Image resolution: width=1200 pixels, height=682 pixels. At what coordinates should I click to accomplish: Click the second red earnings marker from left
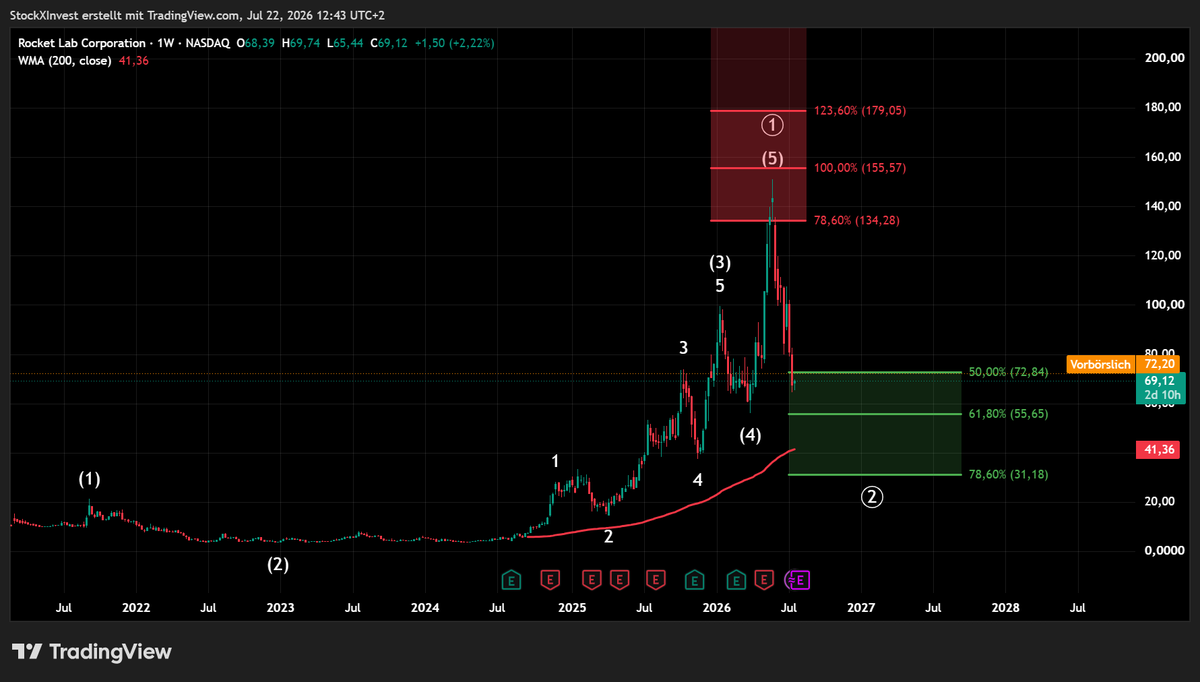(591, 578)
